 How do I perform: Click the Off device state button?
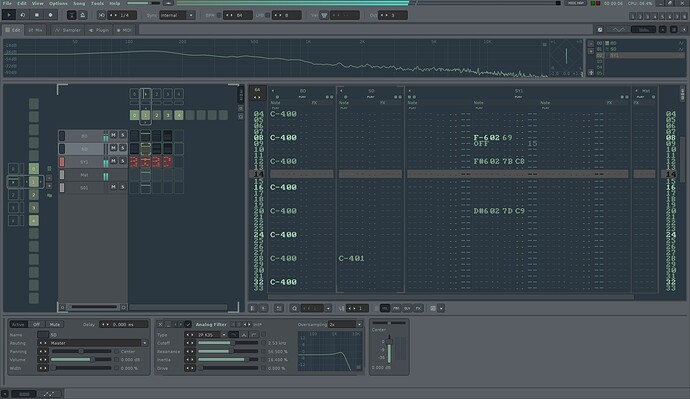point(37,324)
